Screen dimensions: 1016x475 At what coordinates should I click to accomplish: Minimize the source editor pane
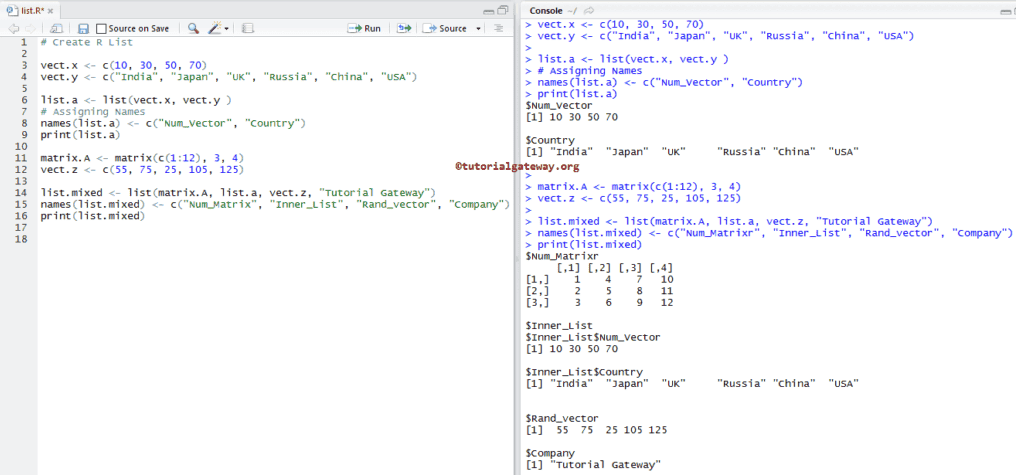click(489, 10)
